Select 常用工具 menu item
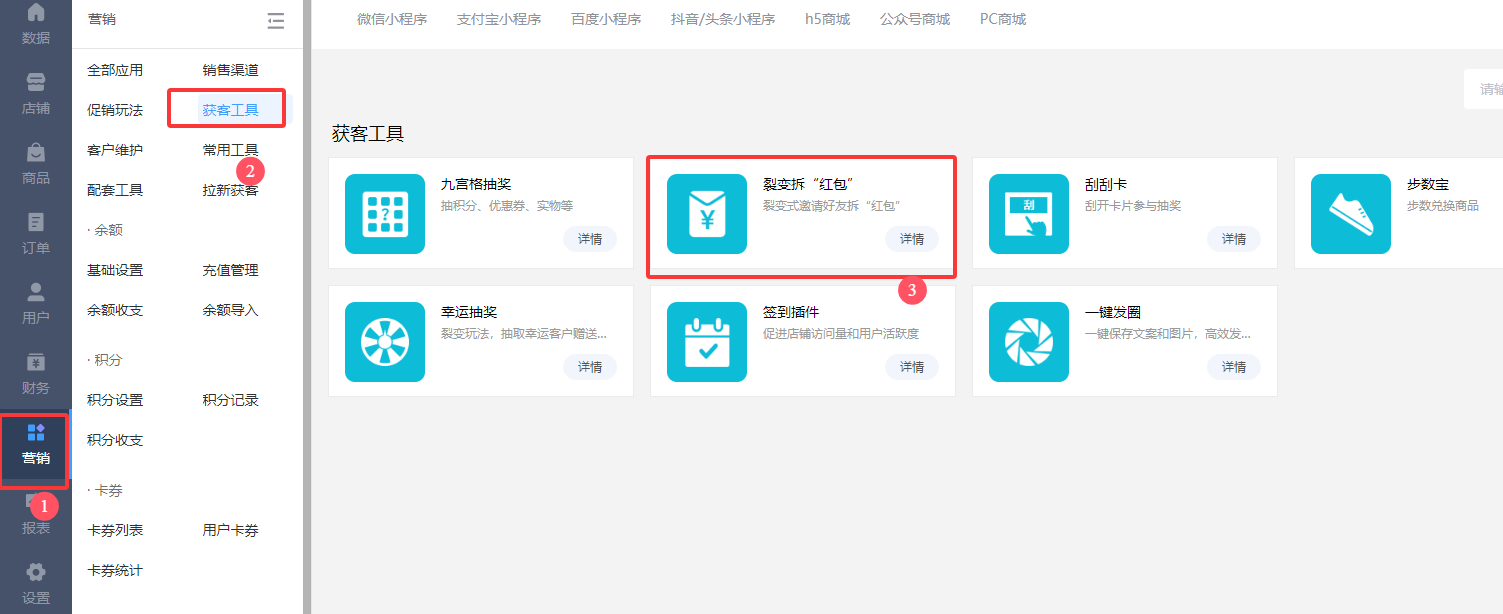Screen dimensions: 1503x614 coord(230,150)
